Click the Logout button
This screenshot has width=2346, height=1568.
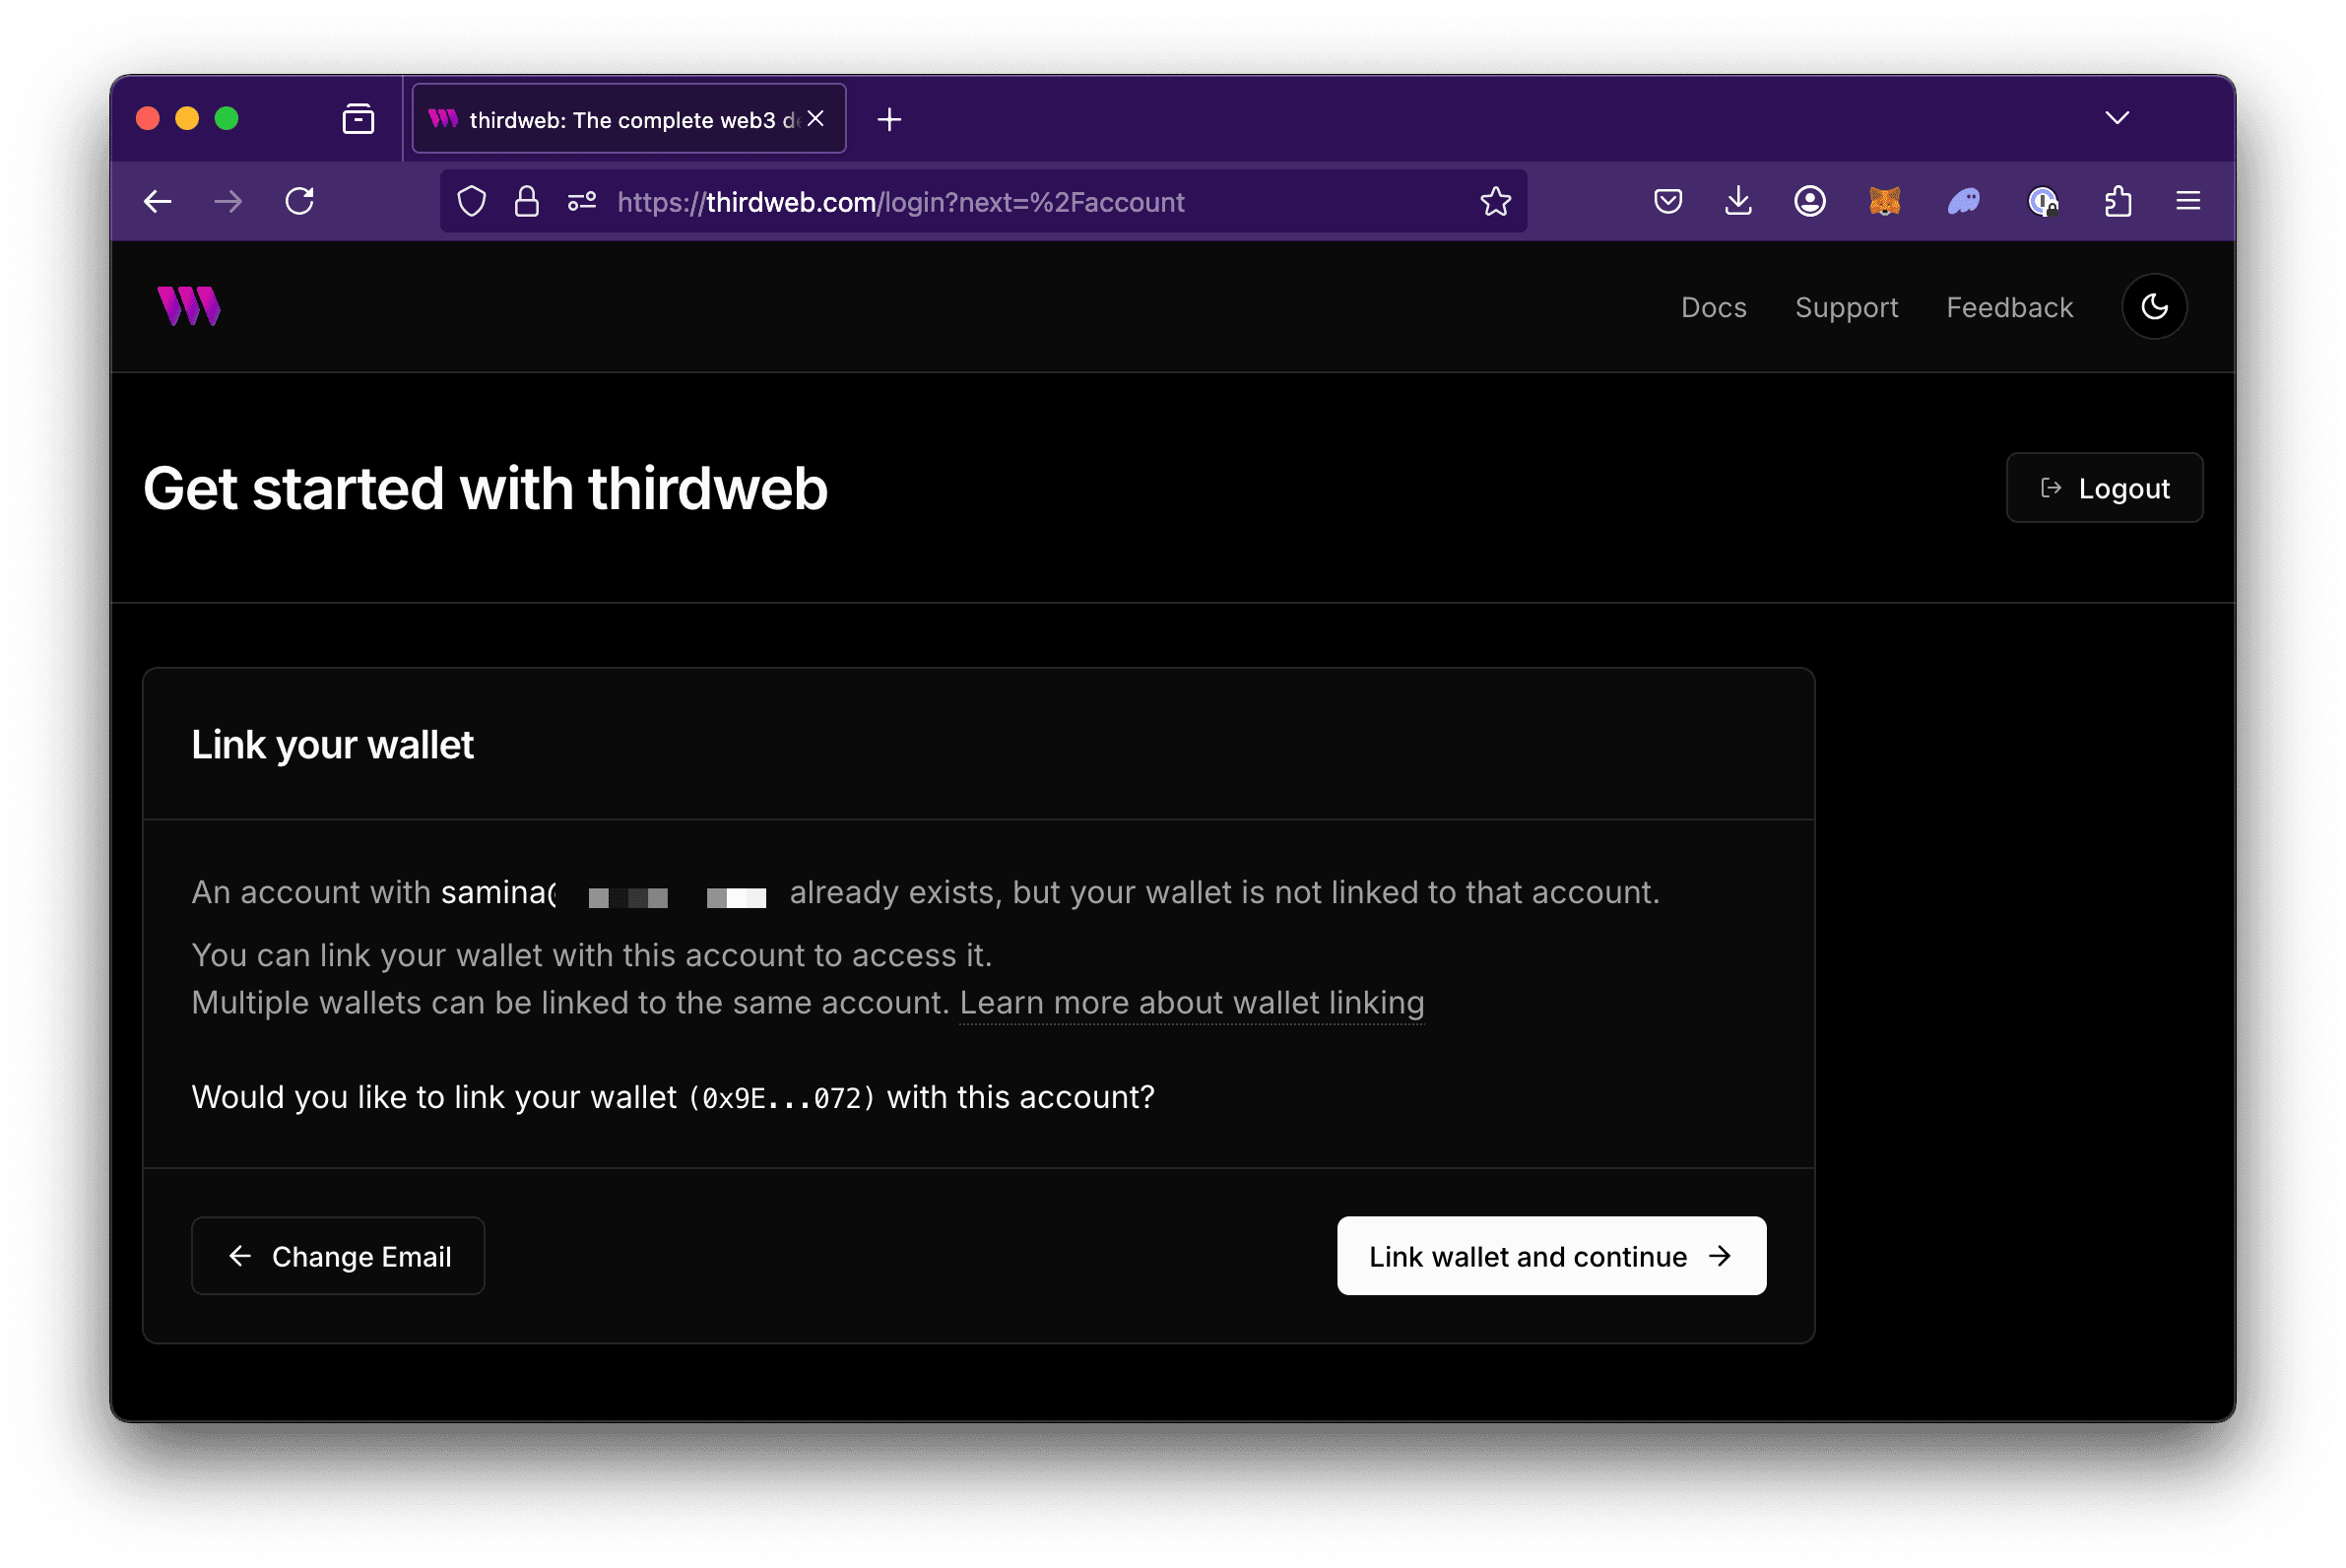pyautogui.click(x=2103, y=488)
